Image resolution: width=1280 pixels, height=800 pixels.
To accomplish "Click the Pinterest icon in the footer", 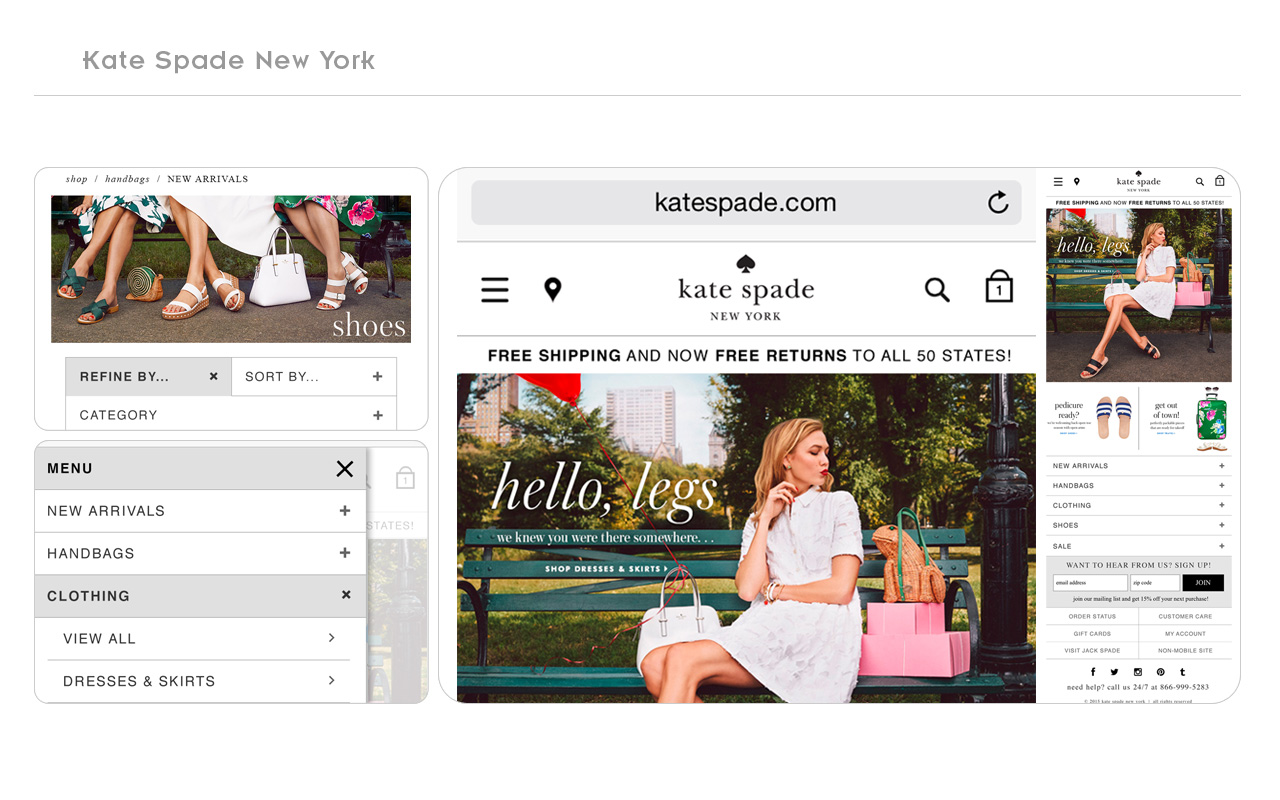I will pos(1161,672).
